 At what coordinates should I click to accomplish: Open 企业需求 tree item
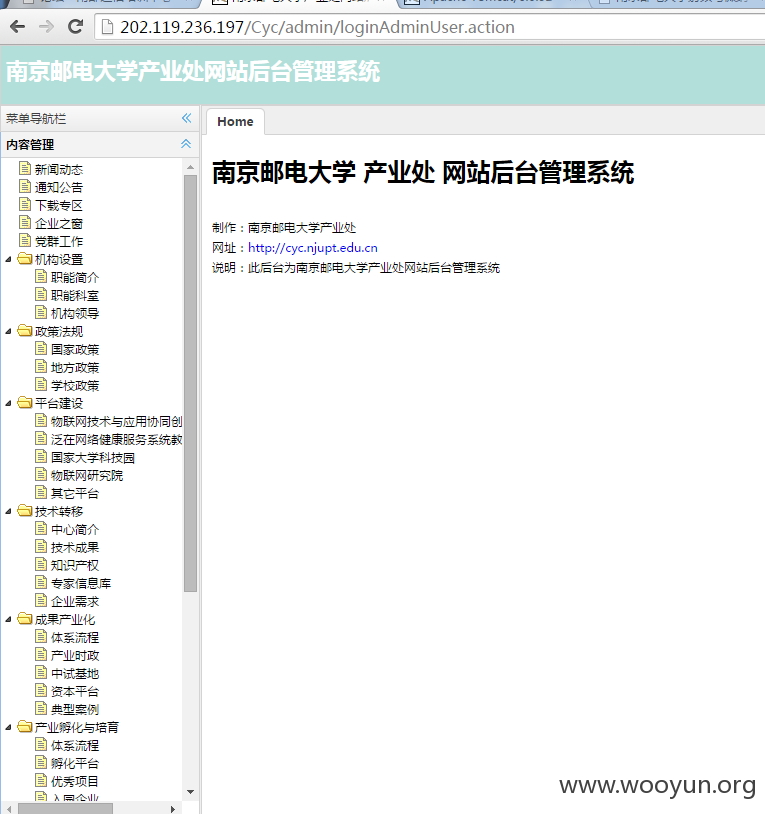pos(75,602)
